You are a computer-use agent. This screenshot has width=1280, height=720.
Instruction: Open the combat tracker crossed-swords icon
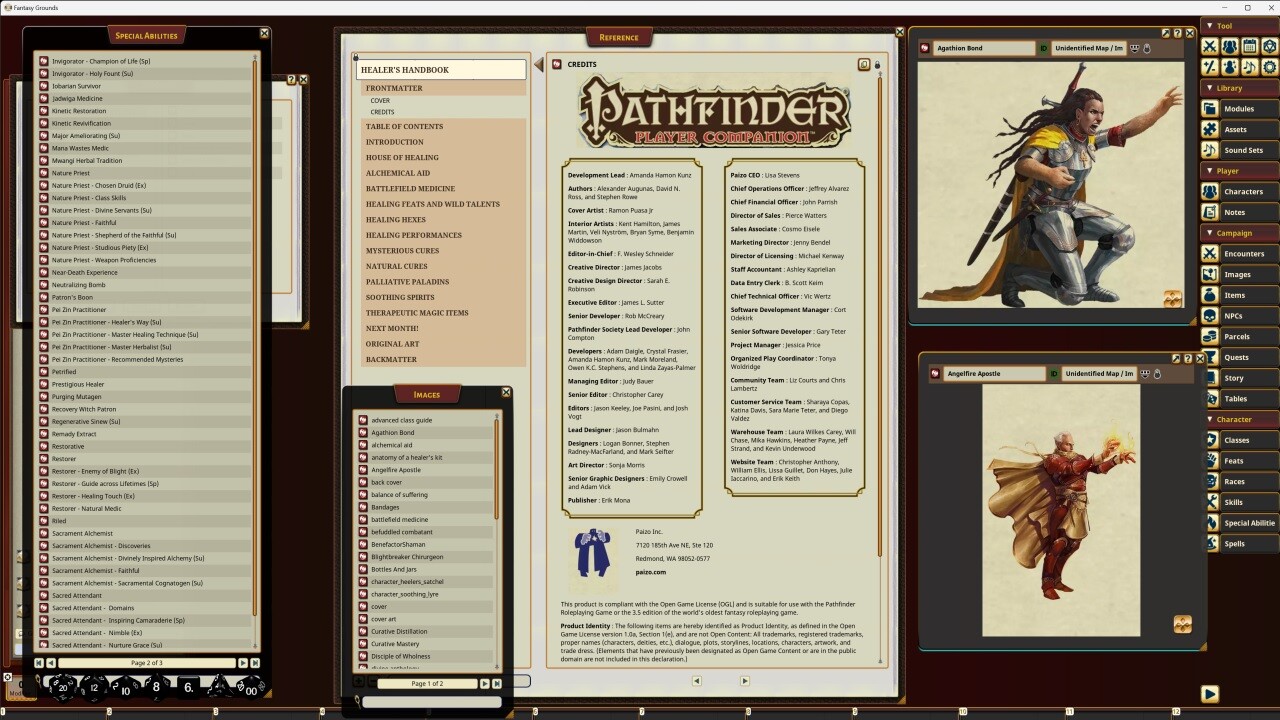pos(1210,46)
